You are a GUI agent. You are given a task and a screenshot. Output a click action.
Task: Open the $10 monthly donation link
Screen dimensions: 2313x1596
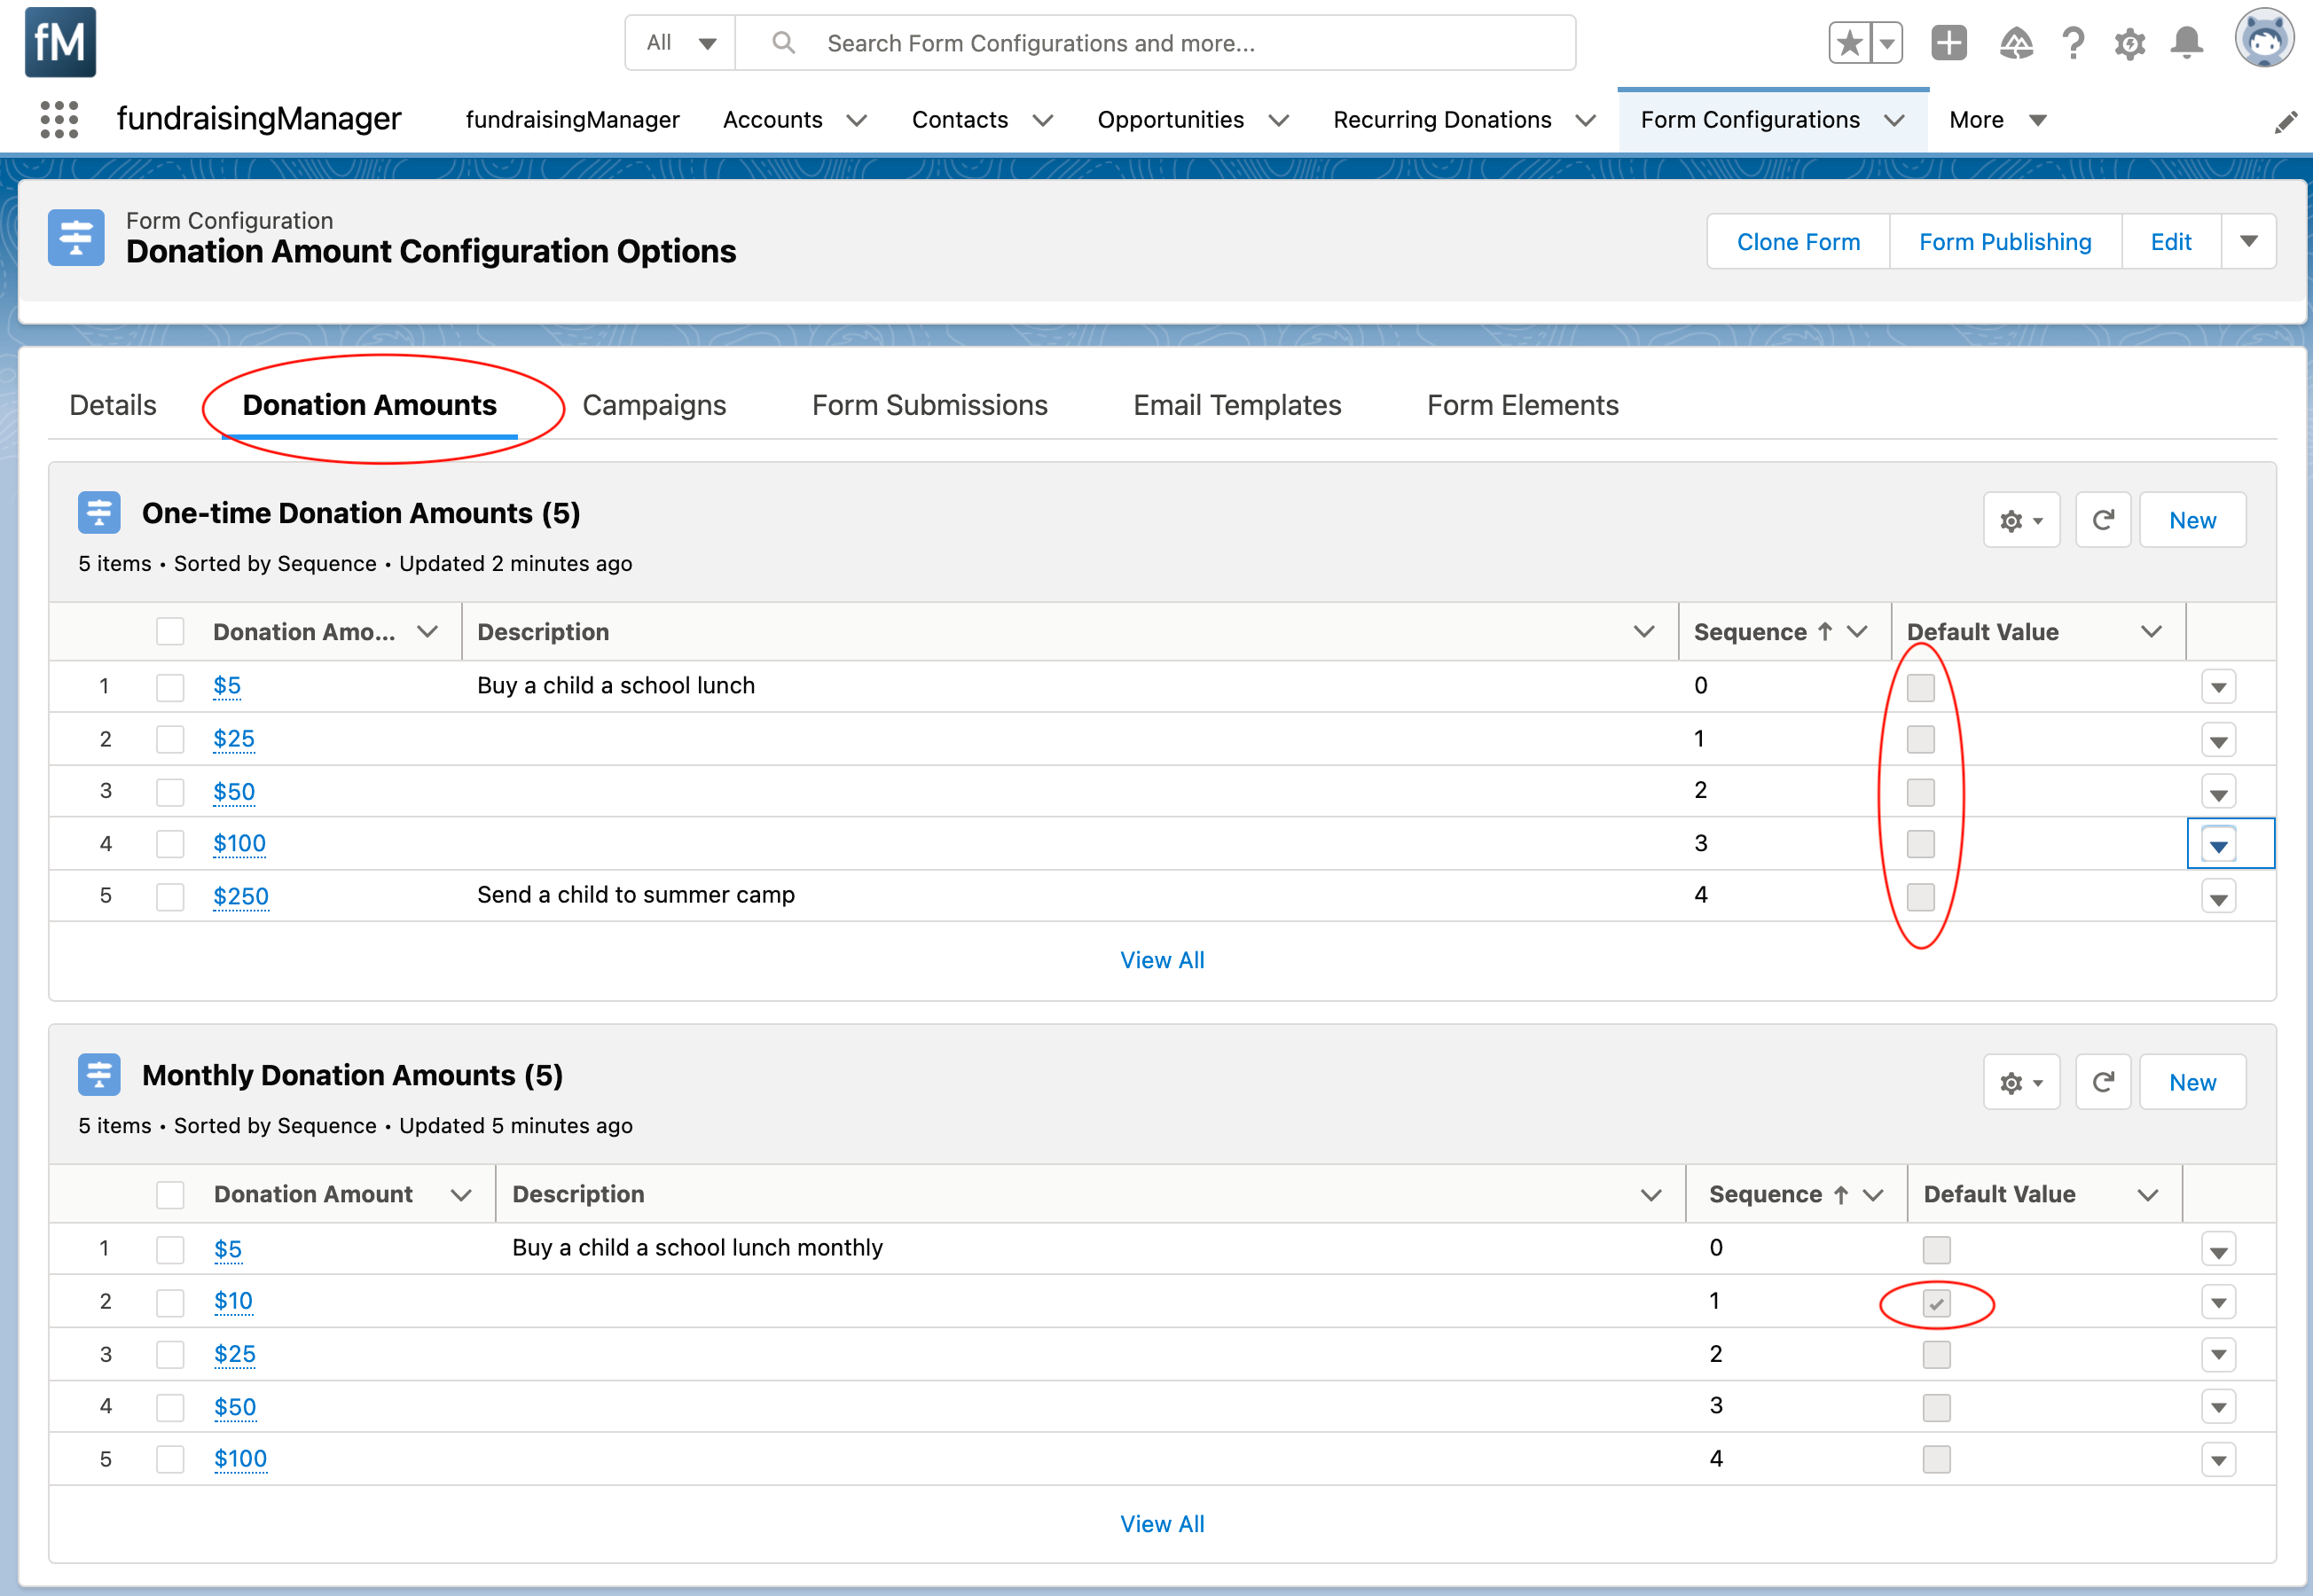tap(233, 1301)
